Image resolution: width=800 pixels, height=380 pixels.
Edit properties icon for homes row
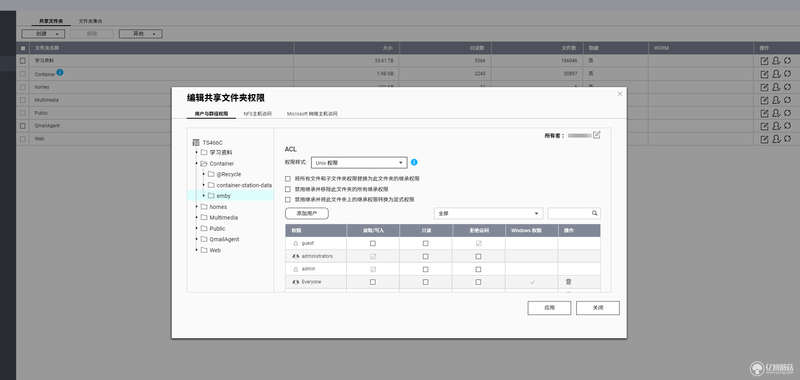(764, 87)
